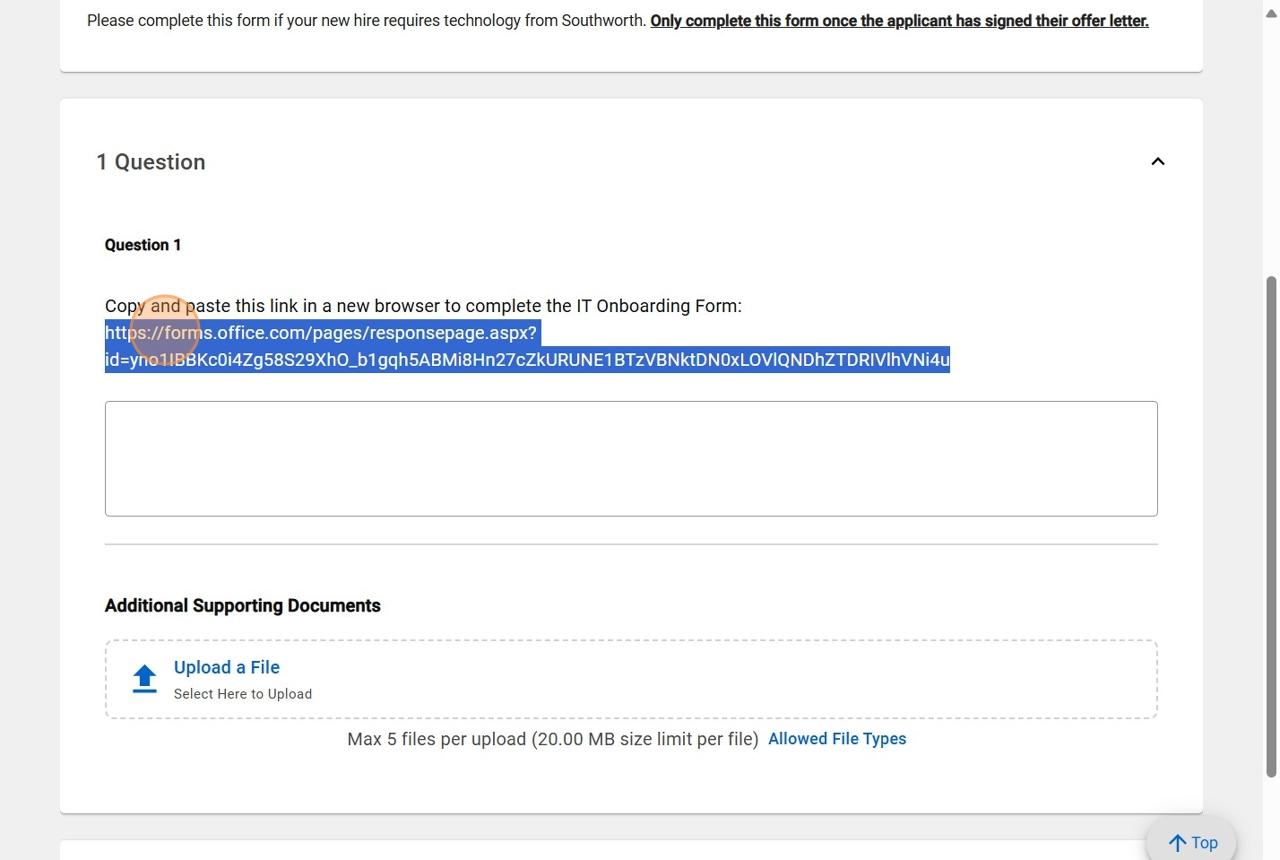
Task: Click the Top button label
Action: pos(1204,843)
